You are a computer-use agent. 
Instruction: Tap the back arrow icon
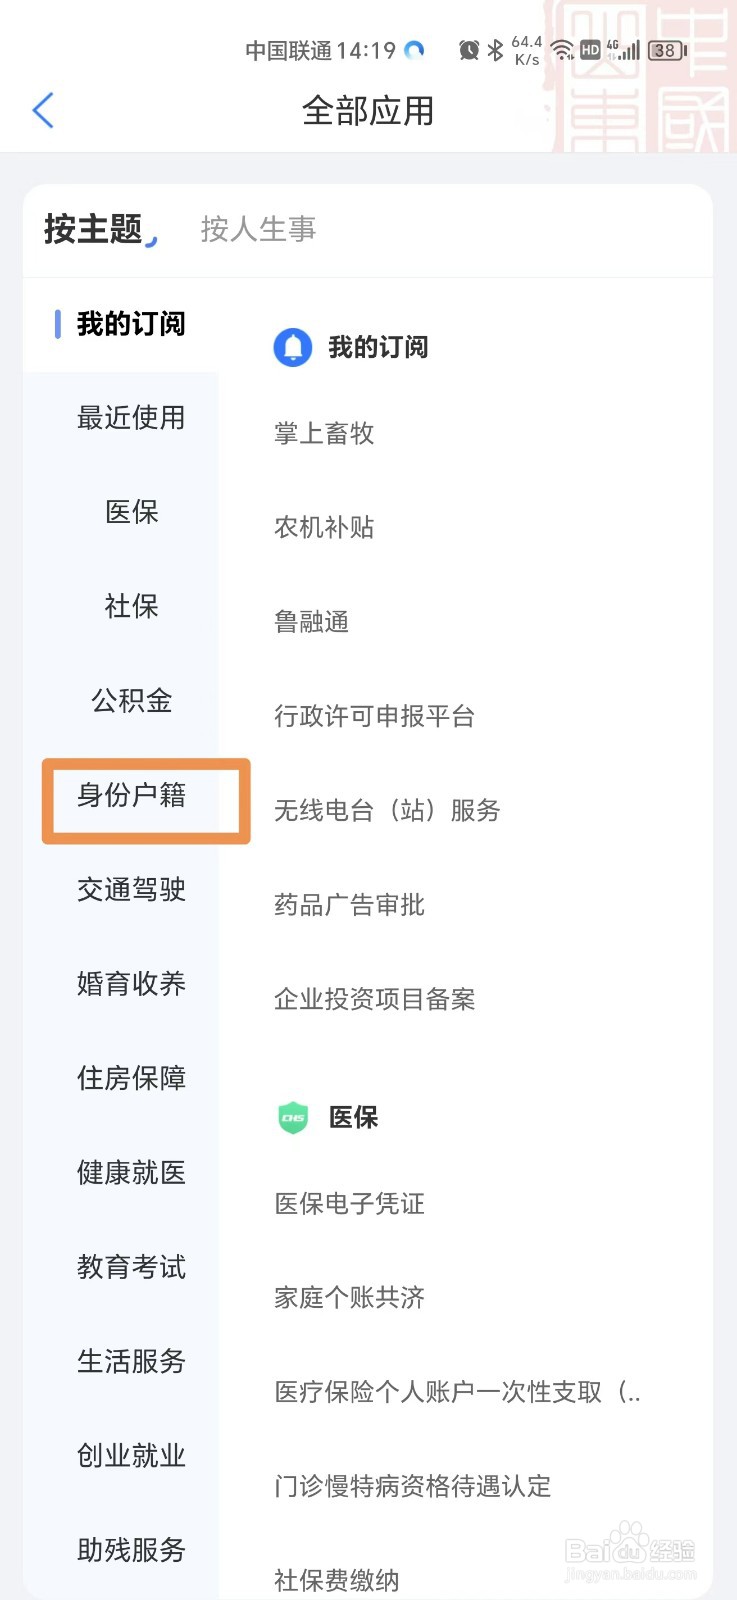click(43, 111)
